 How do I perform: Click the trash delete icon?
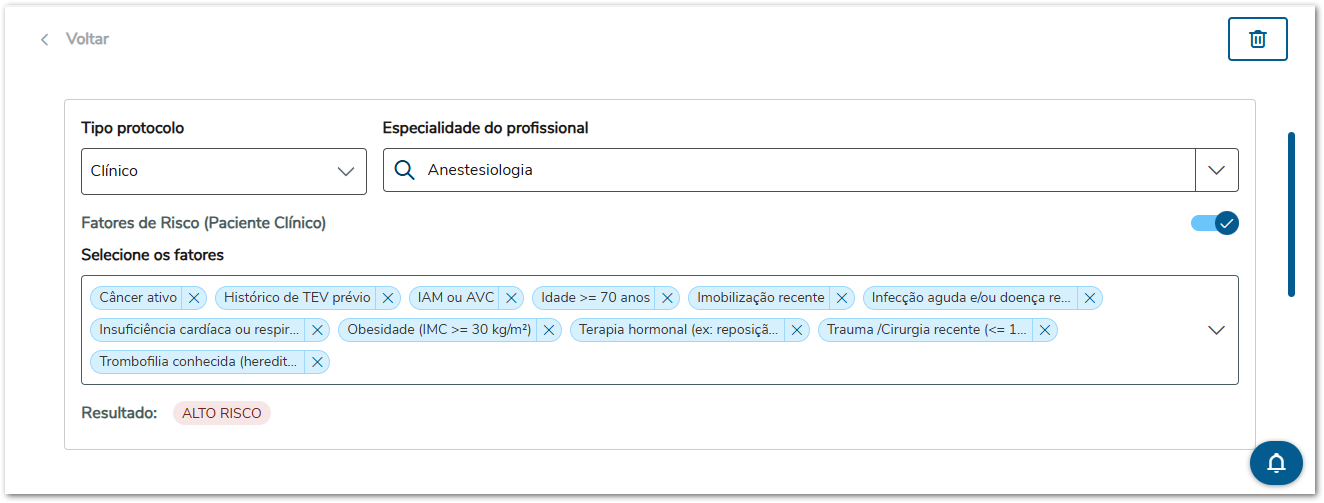(x=1257, y=39)
